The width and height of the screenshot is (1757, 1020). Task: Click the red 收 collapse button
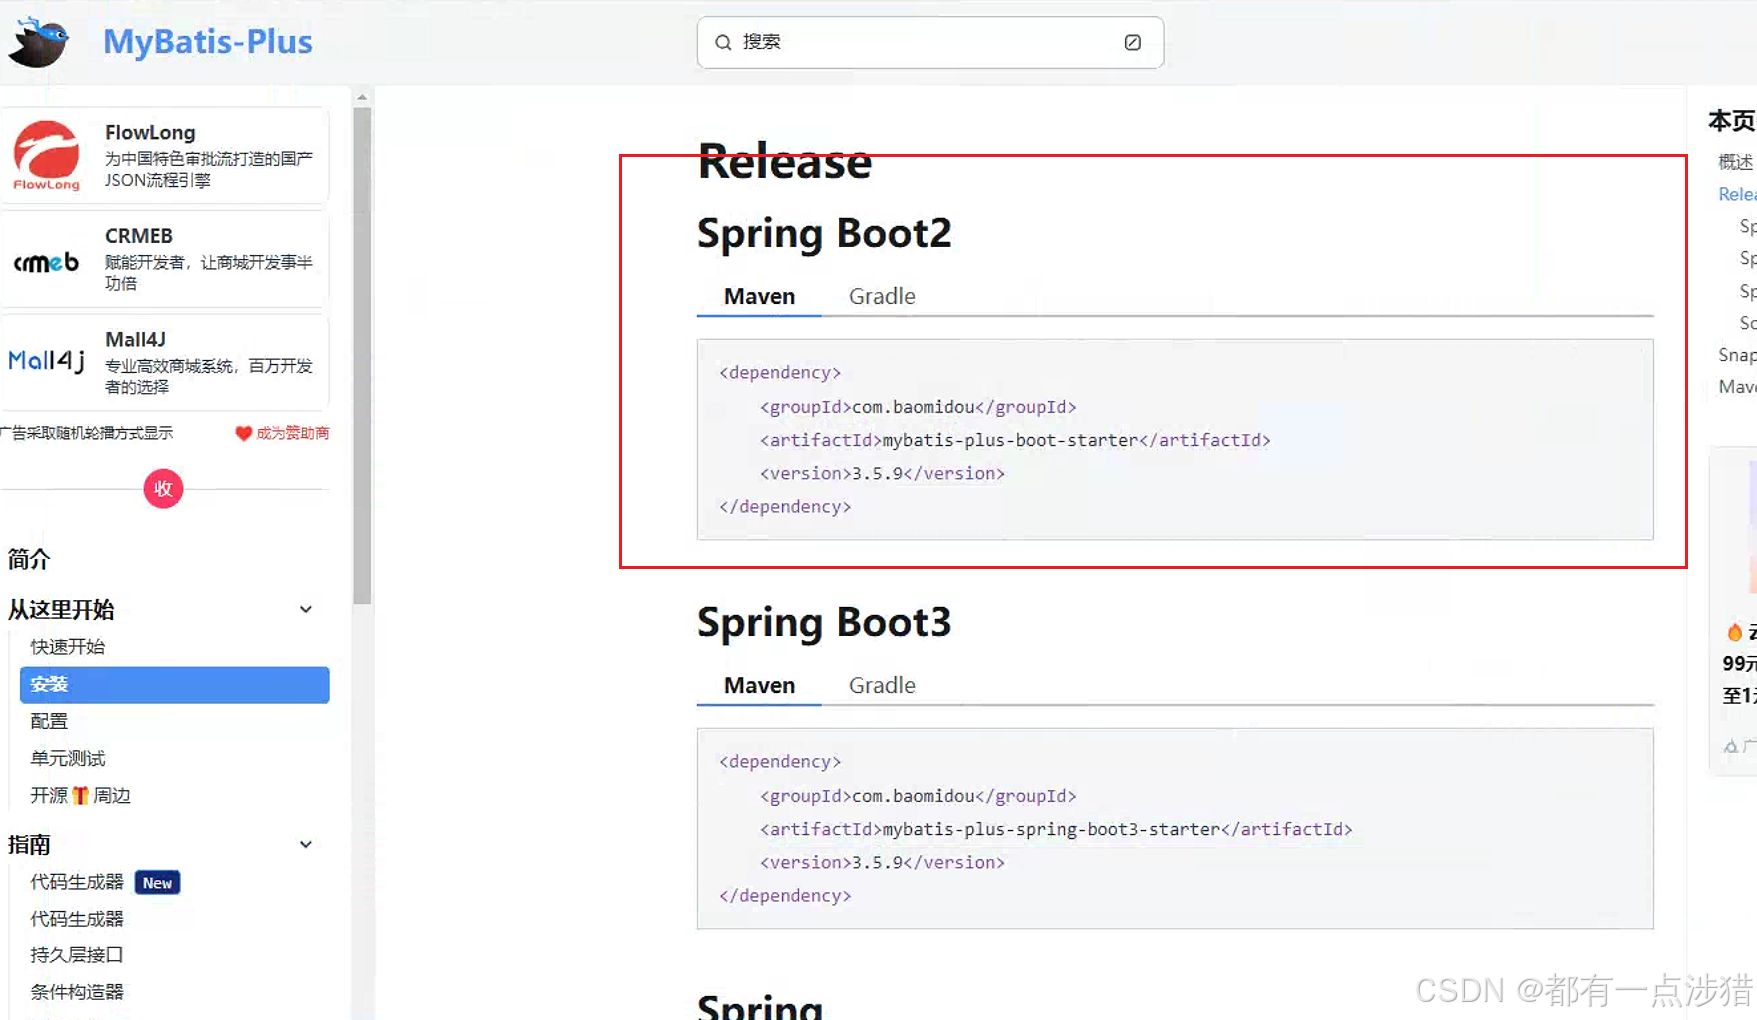(163, 488)
